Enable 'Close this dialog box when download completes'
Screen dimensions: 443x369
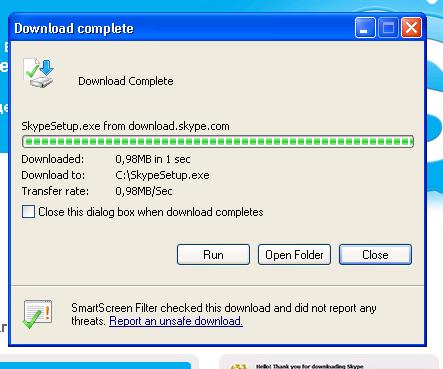pos(28,212)
